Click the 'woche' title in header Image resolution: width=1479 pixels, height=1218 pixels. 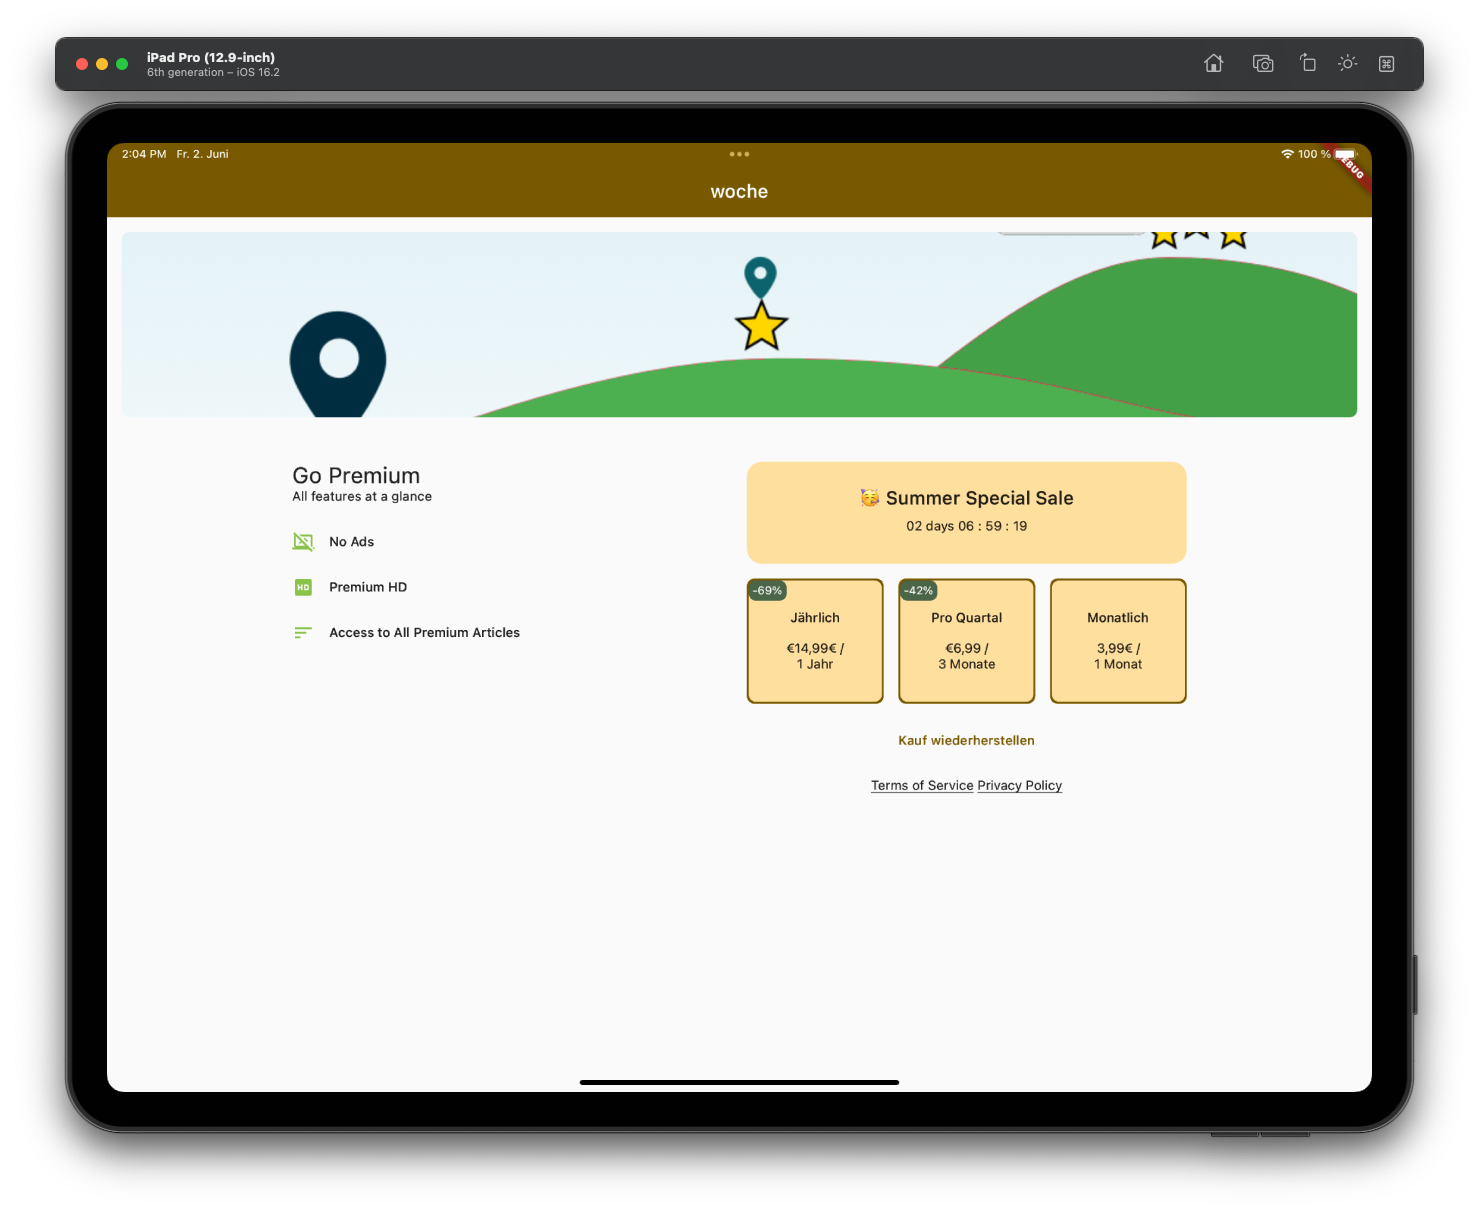[739, 192]
